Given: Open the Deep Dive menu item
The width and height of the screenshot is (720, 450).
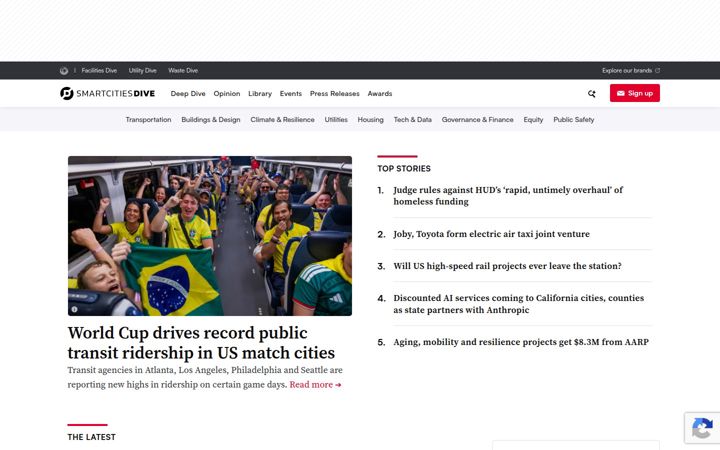Looking at the screenshot, I should click(x=188, y=94).
